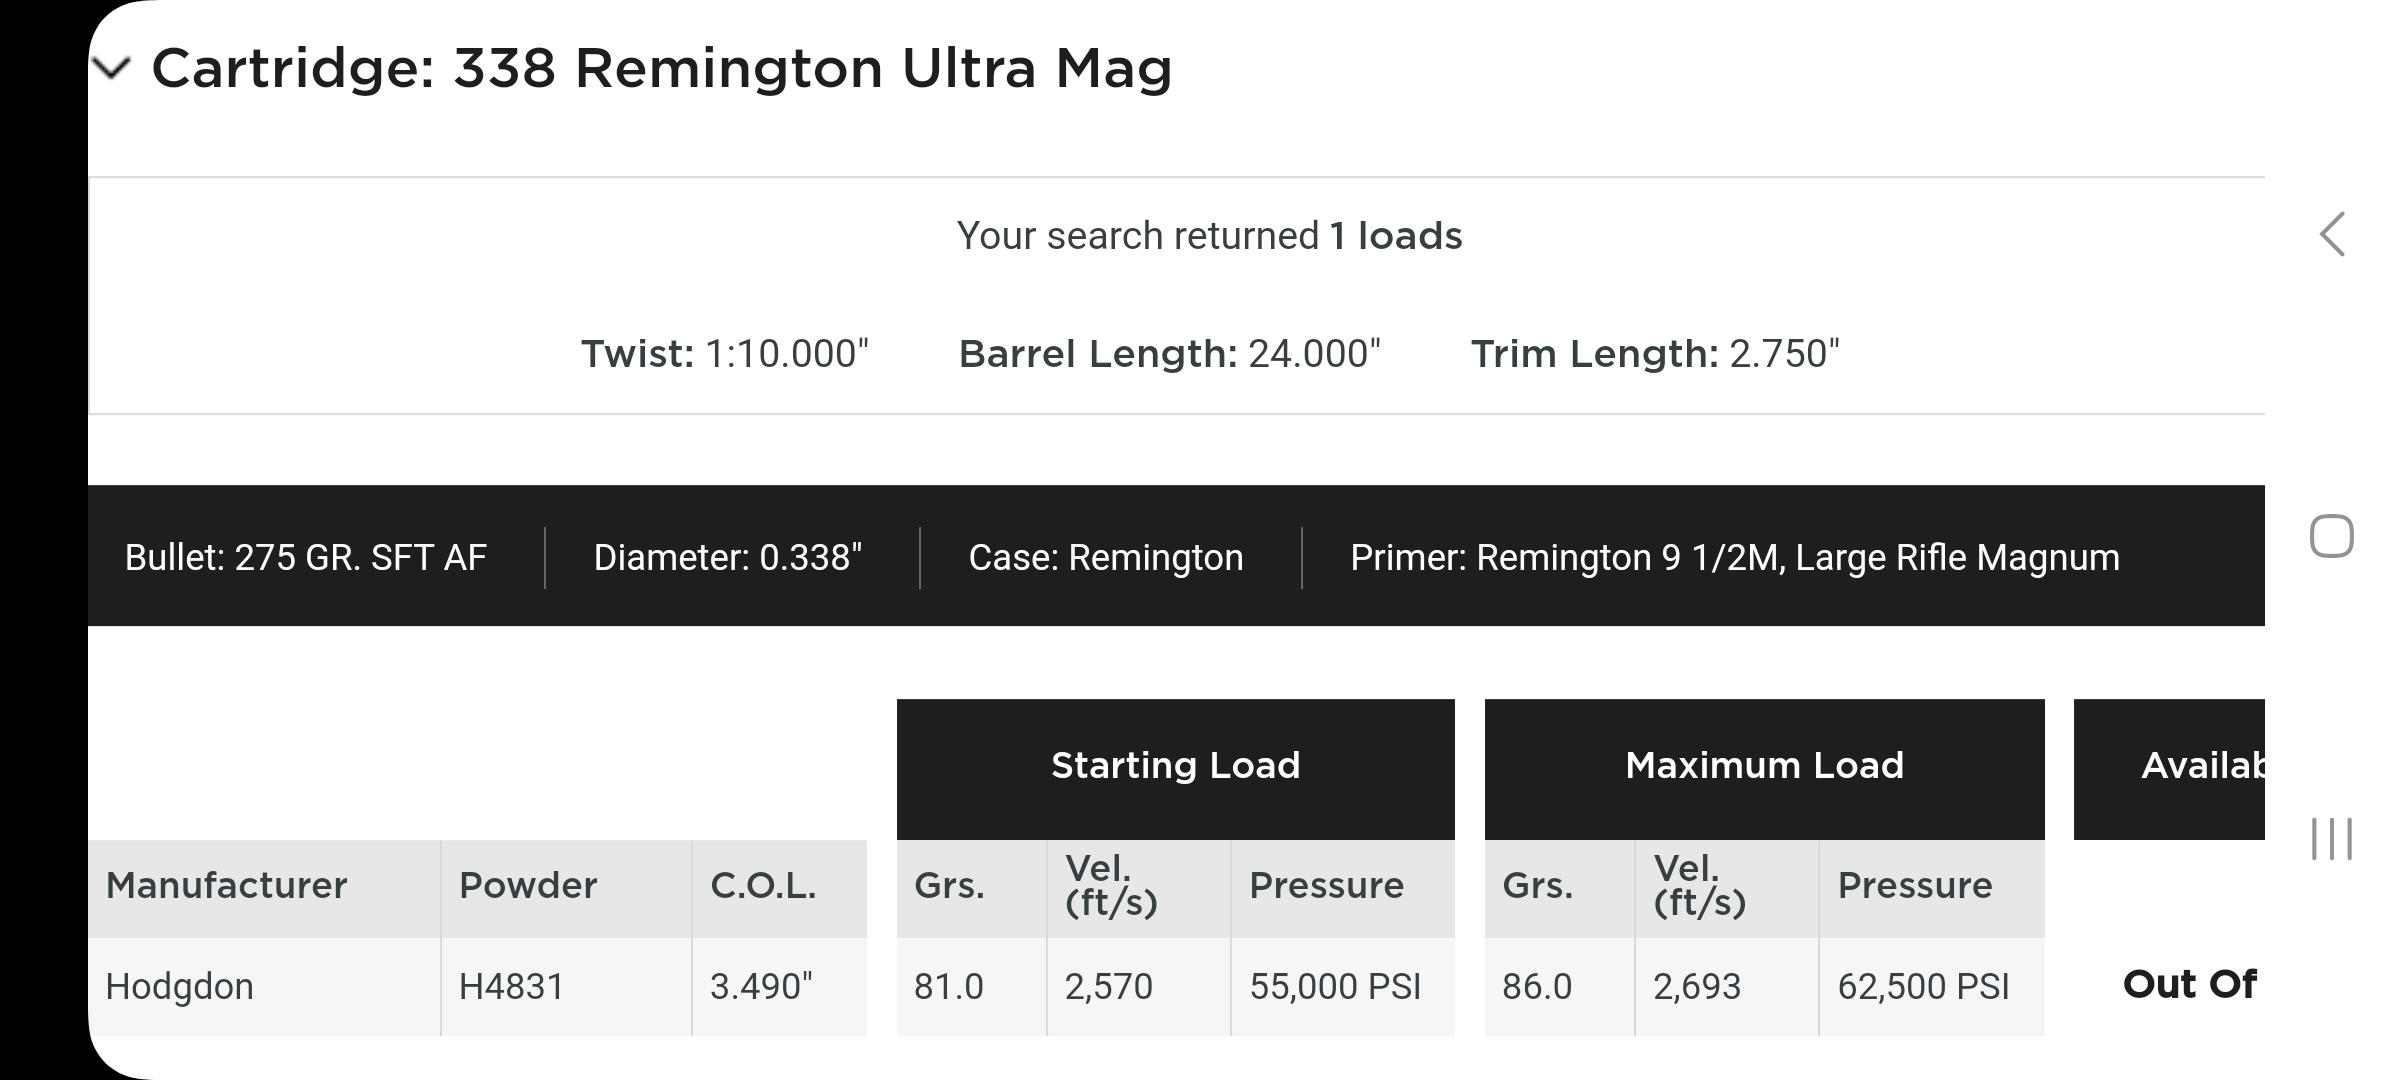Click the Barrel Length 24.000" info
2400x1080 pixels.
click(x=1169, y=354)
